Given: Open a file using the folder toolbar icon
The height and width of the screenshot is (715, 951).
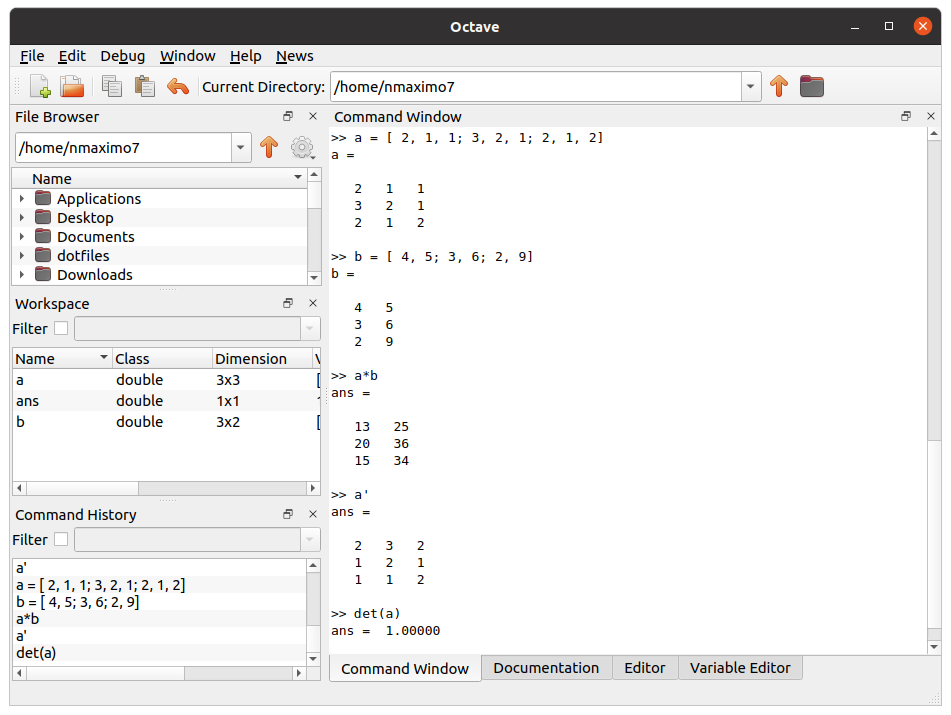Looking at the screenshot, I should point(71,86).
